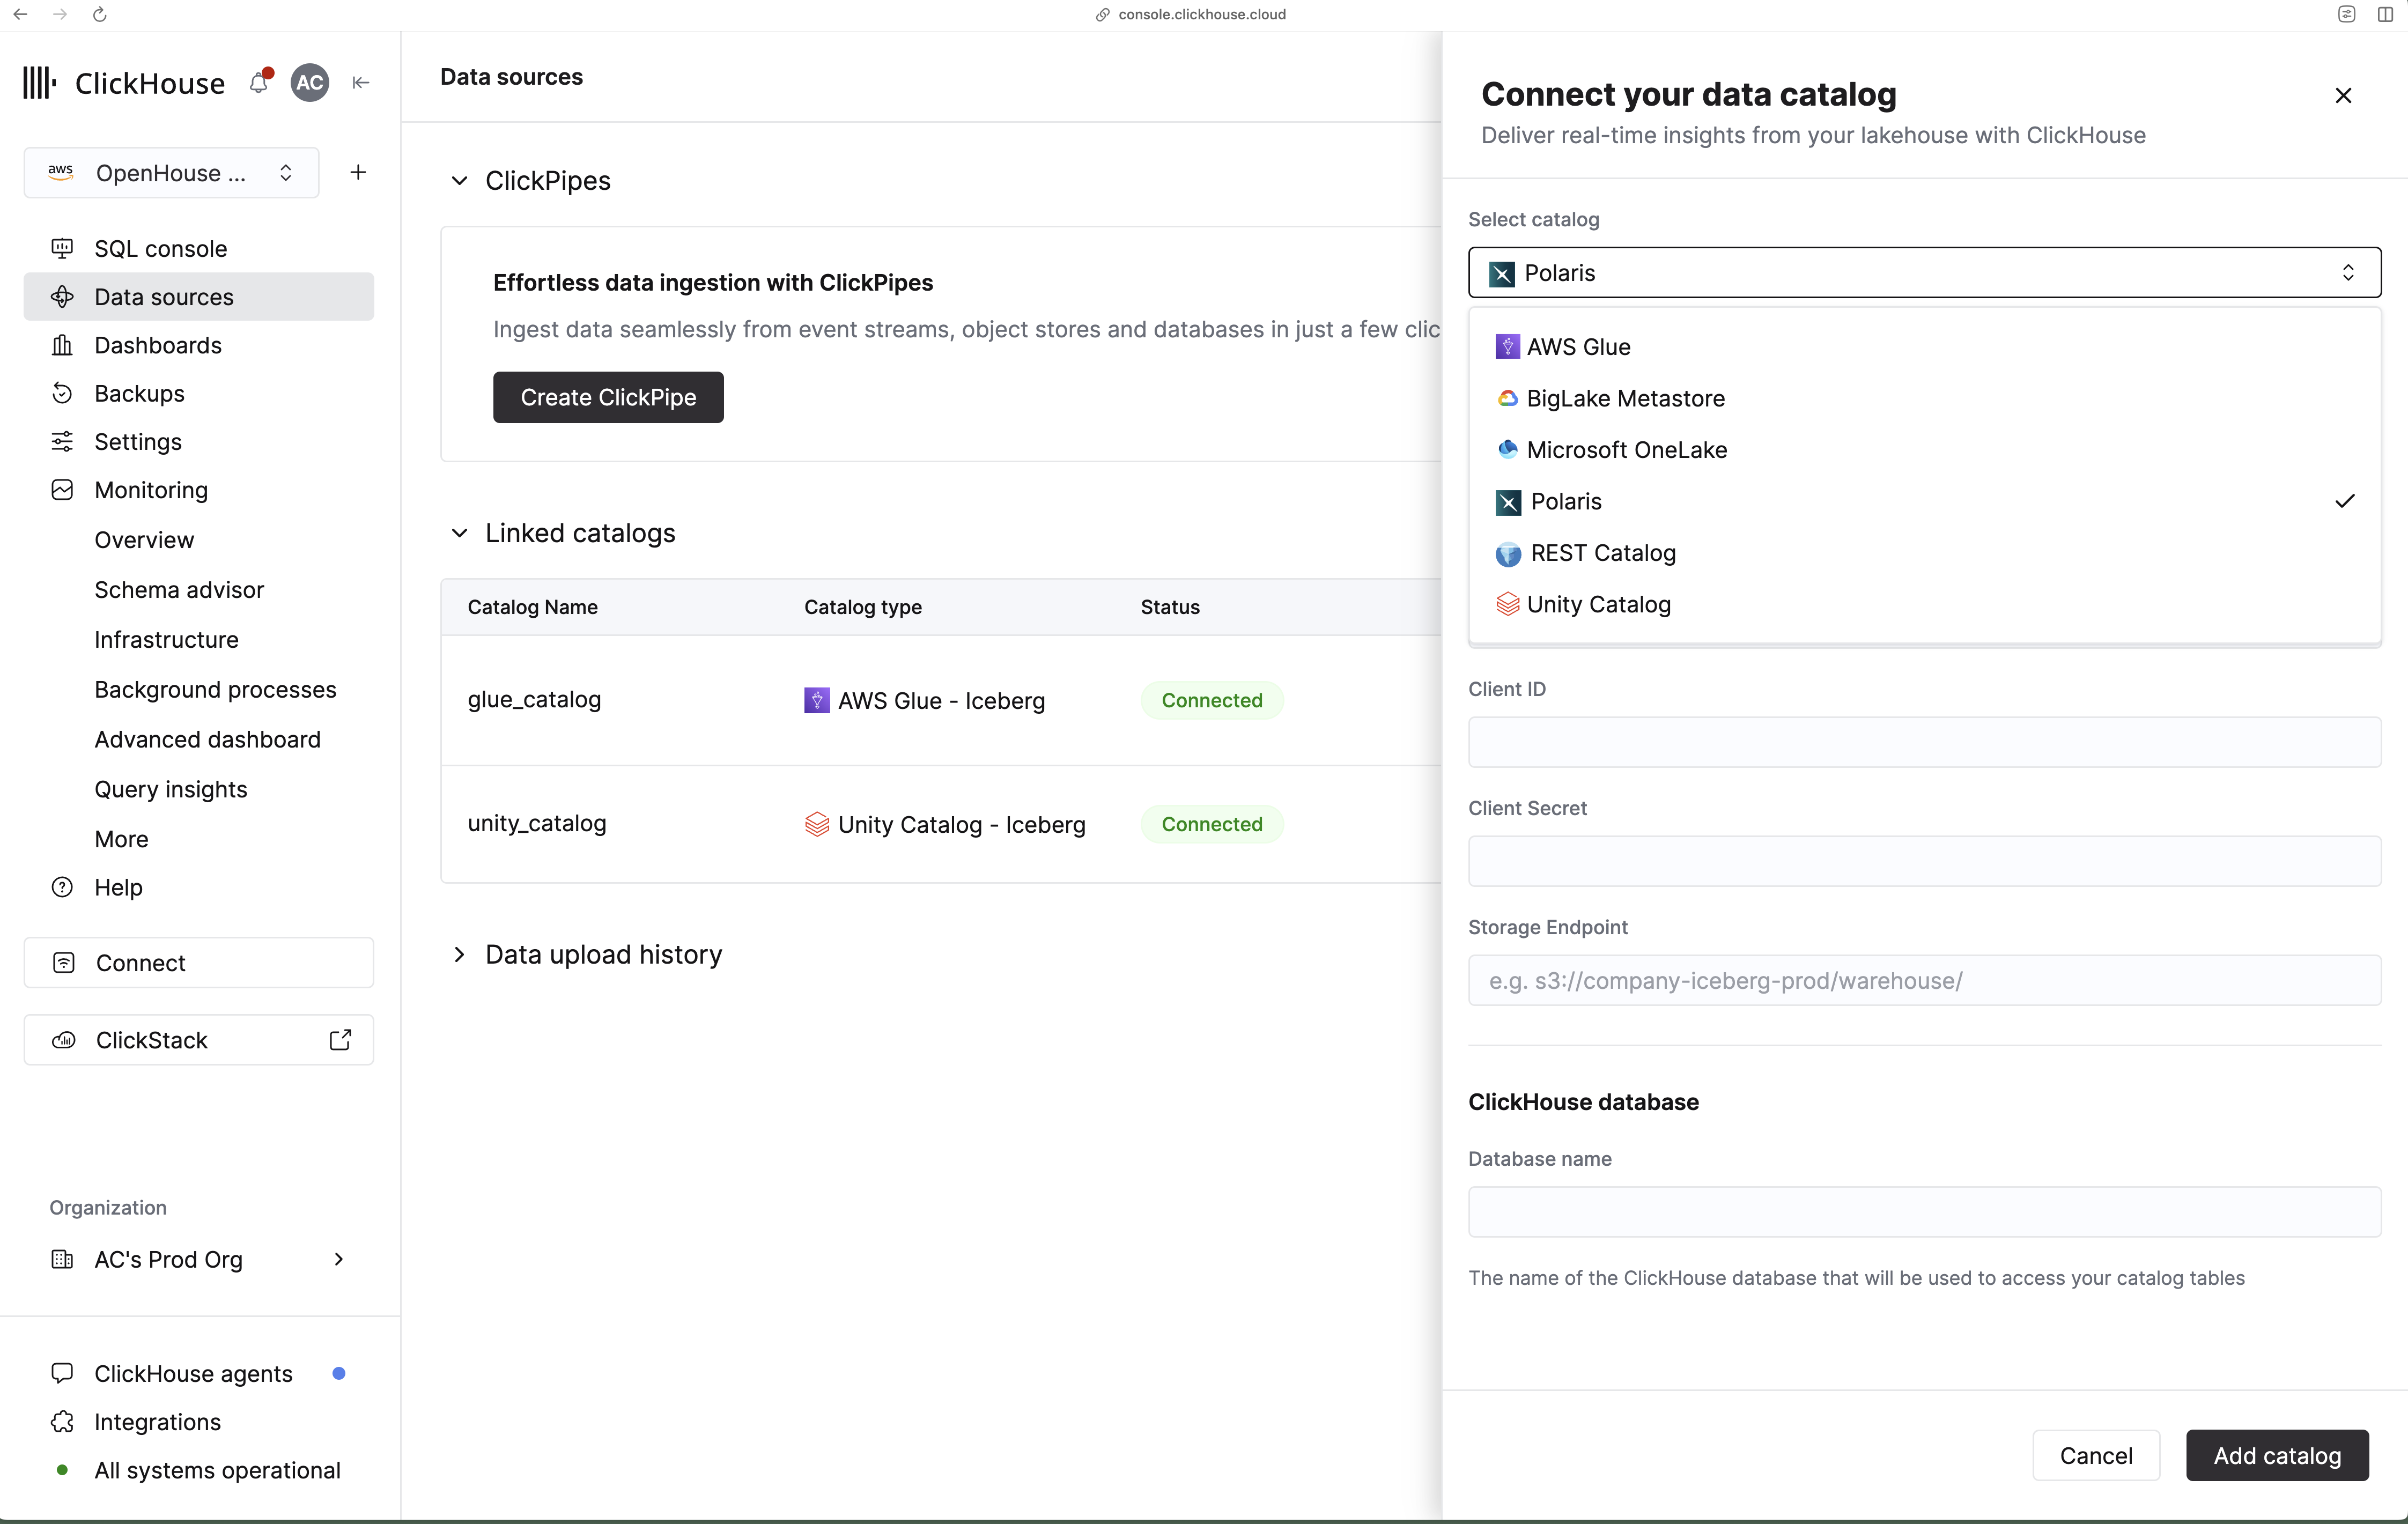Select Polaris in the catalog list
2408x1524 pixels.
point(1924,501)
